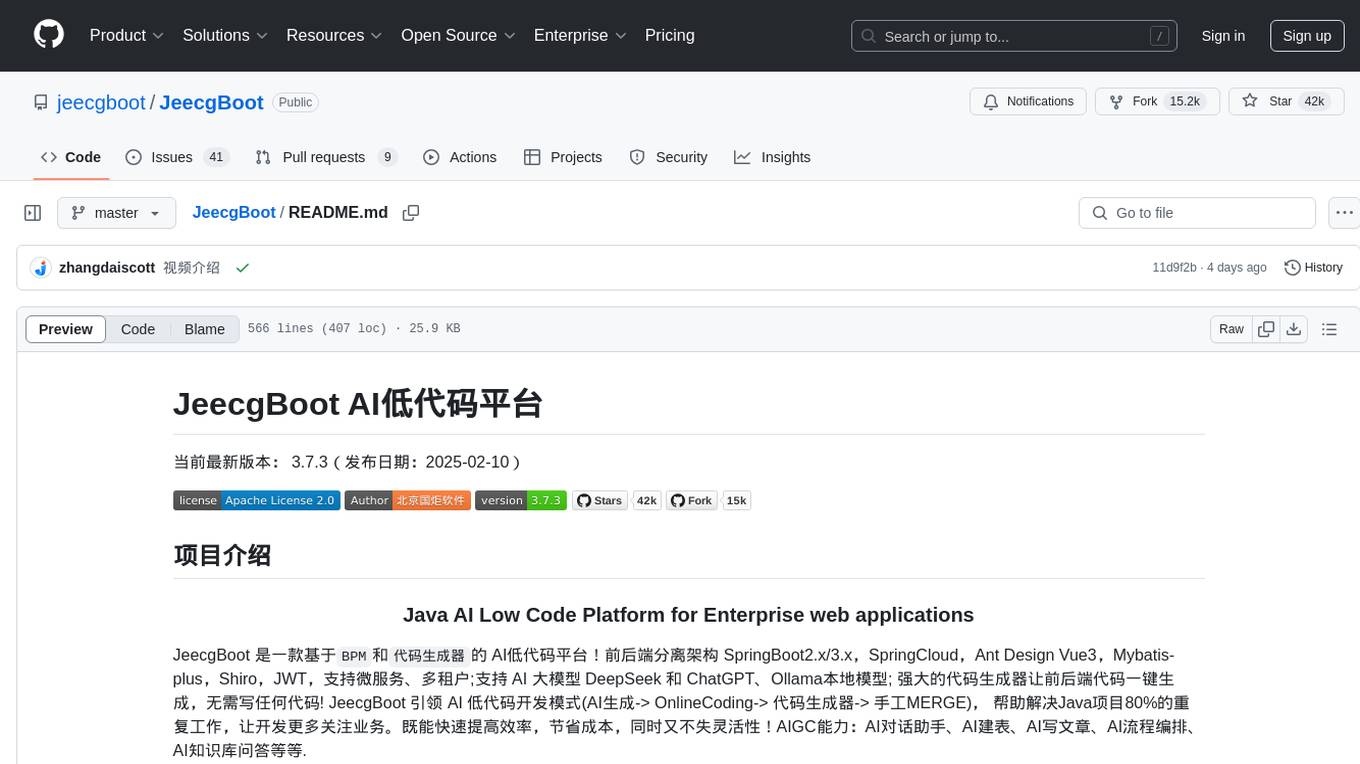Expand the Resources menu
The width and height of the screenshot is (1360, 764).
334,35
